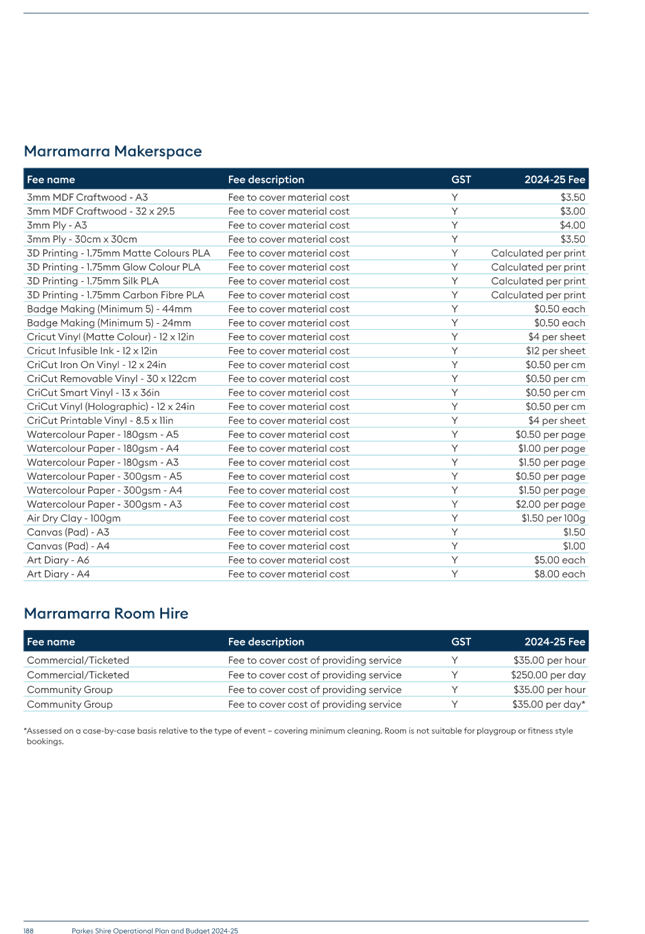The image size is (645, 934).
Task: Select the 3D Printing Silk PLA entry
Action: tap(93, 281)
